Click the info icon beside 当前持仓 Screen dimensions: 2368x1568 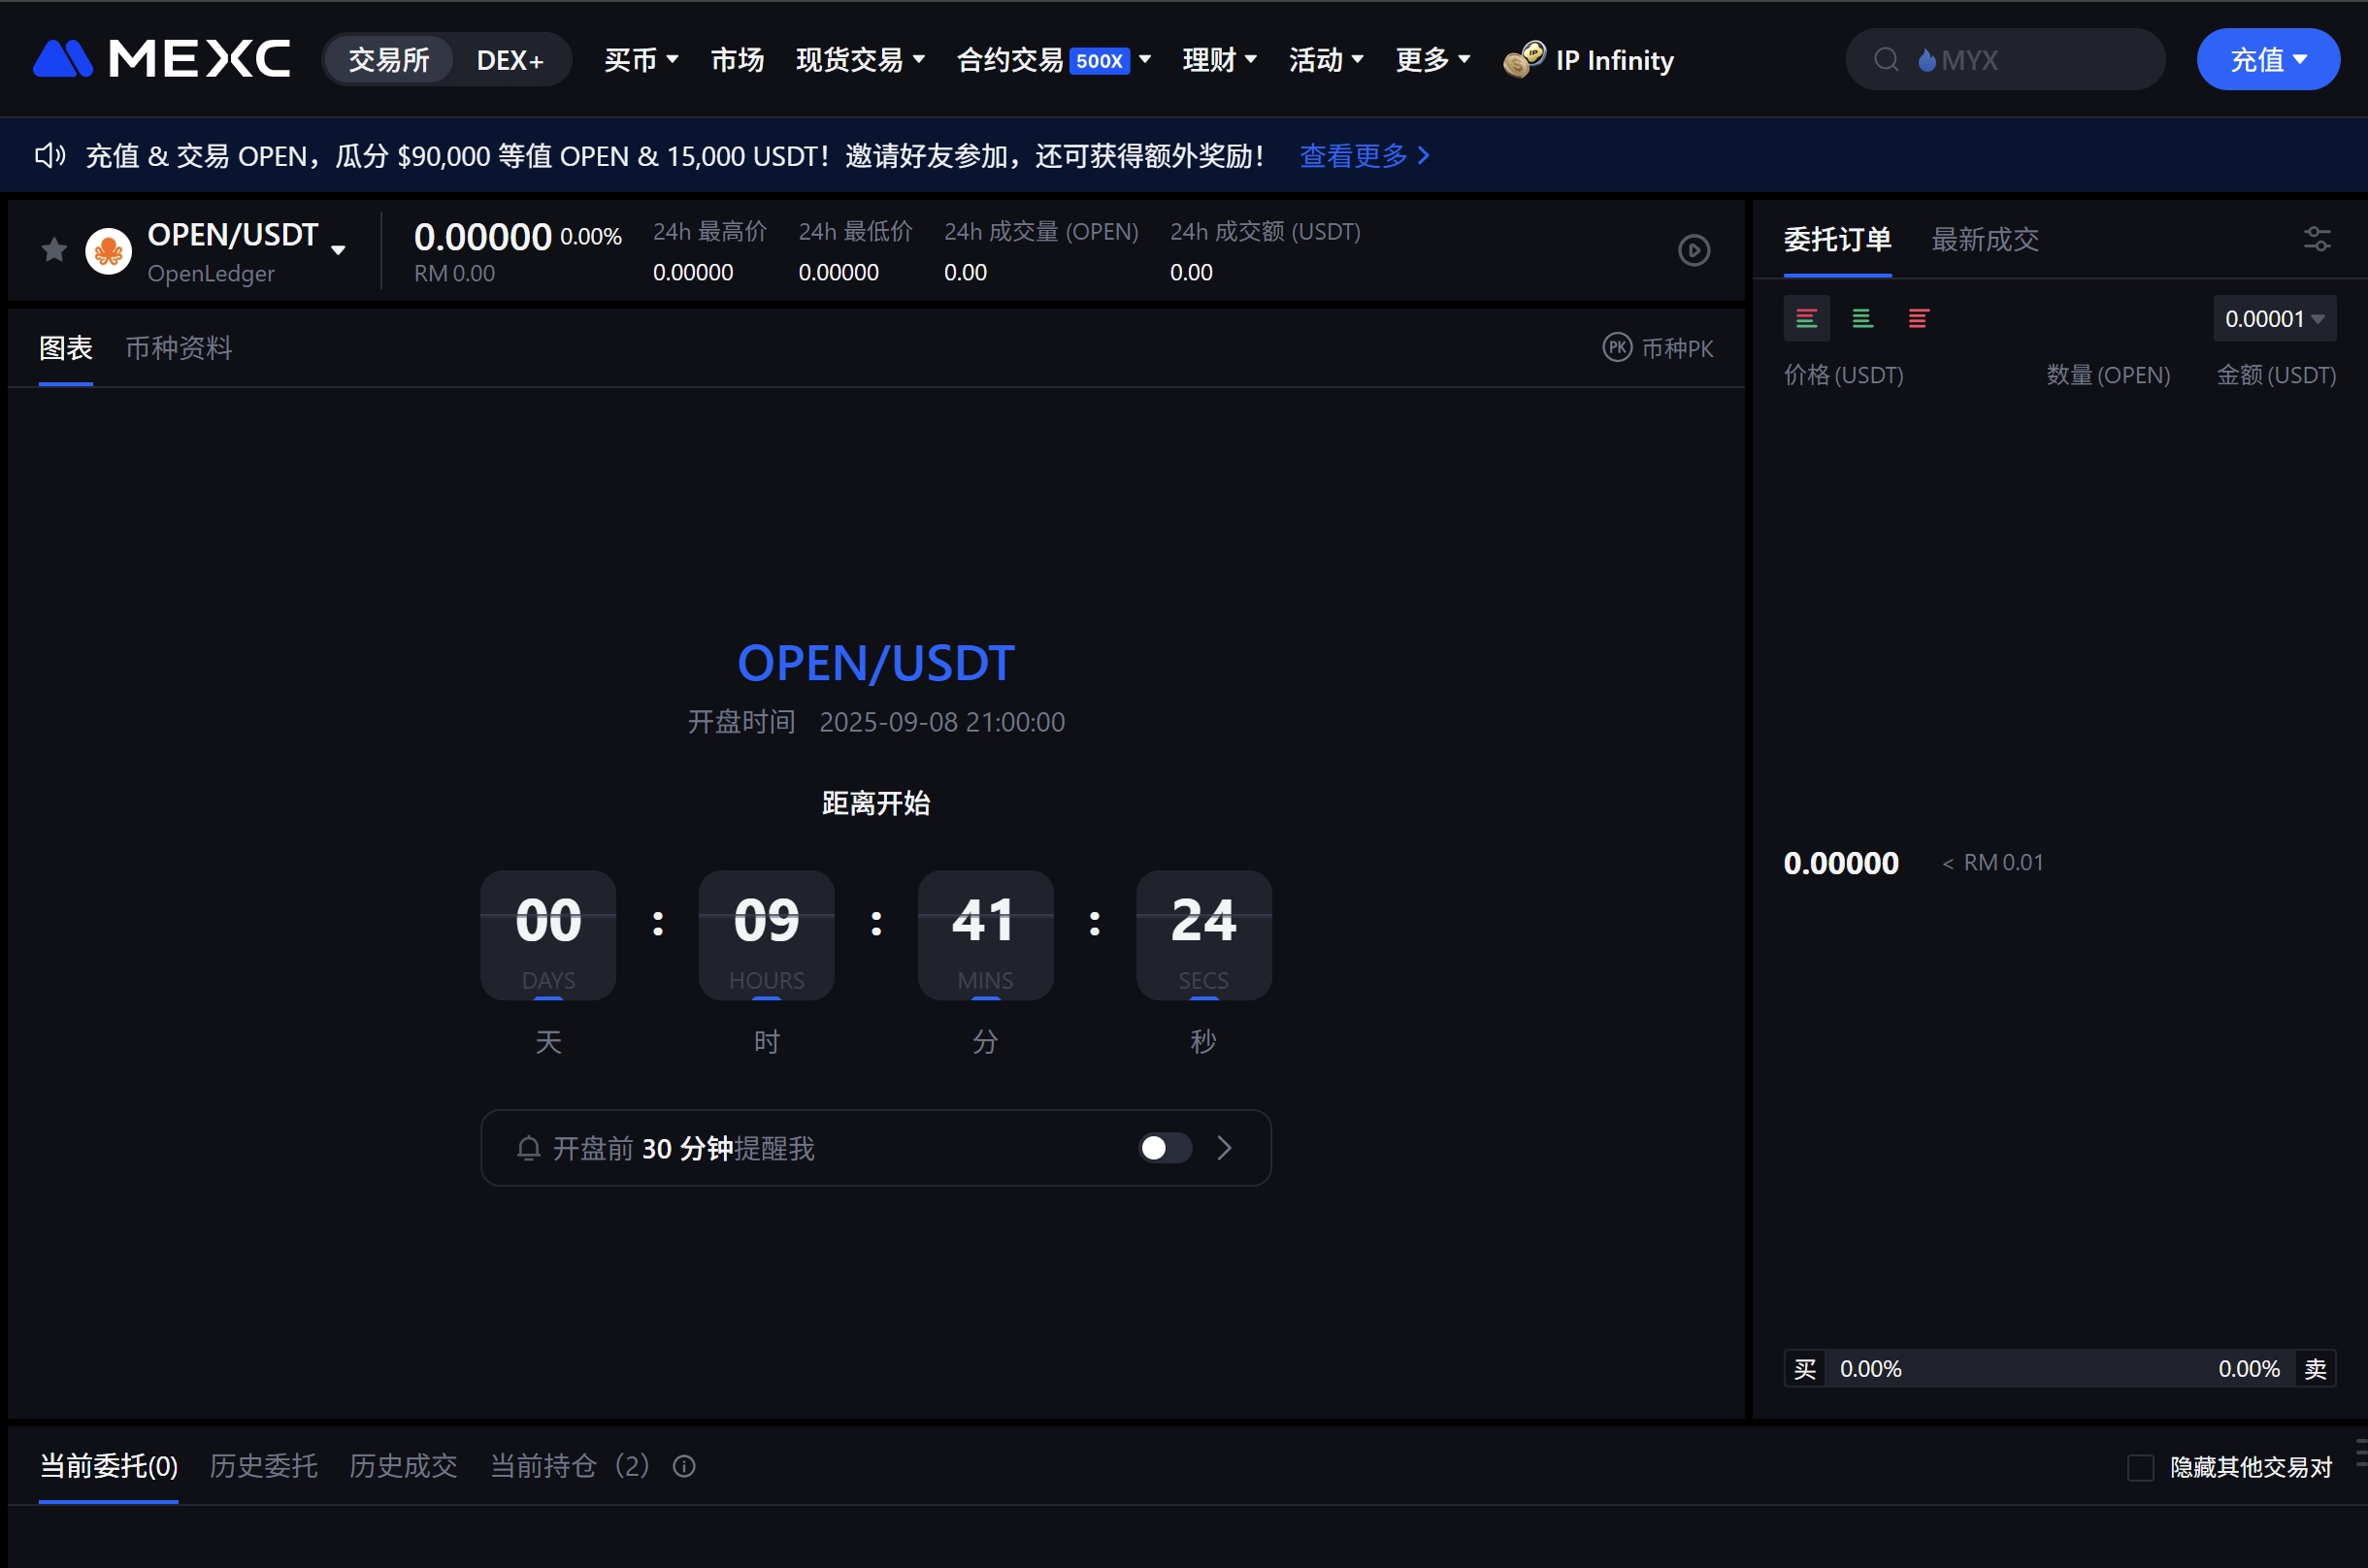point(684,1466)
